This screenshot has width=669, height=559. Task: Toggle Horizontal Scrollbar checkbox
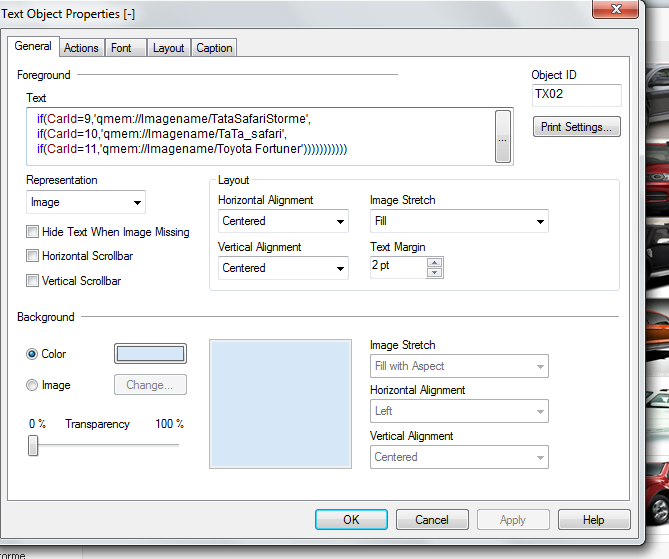[32, 256]
